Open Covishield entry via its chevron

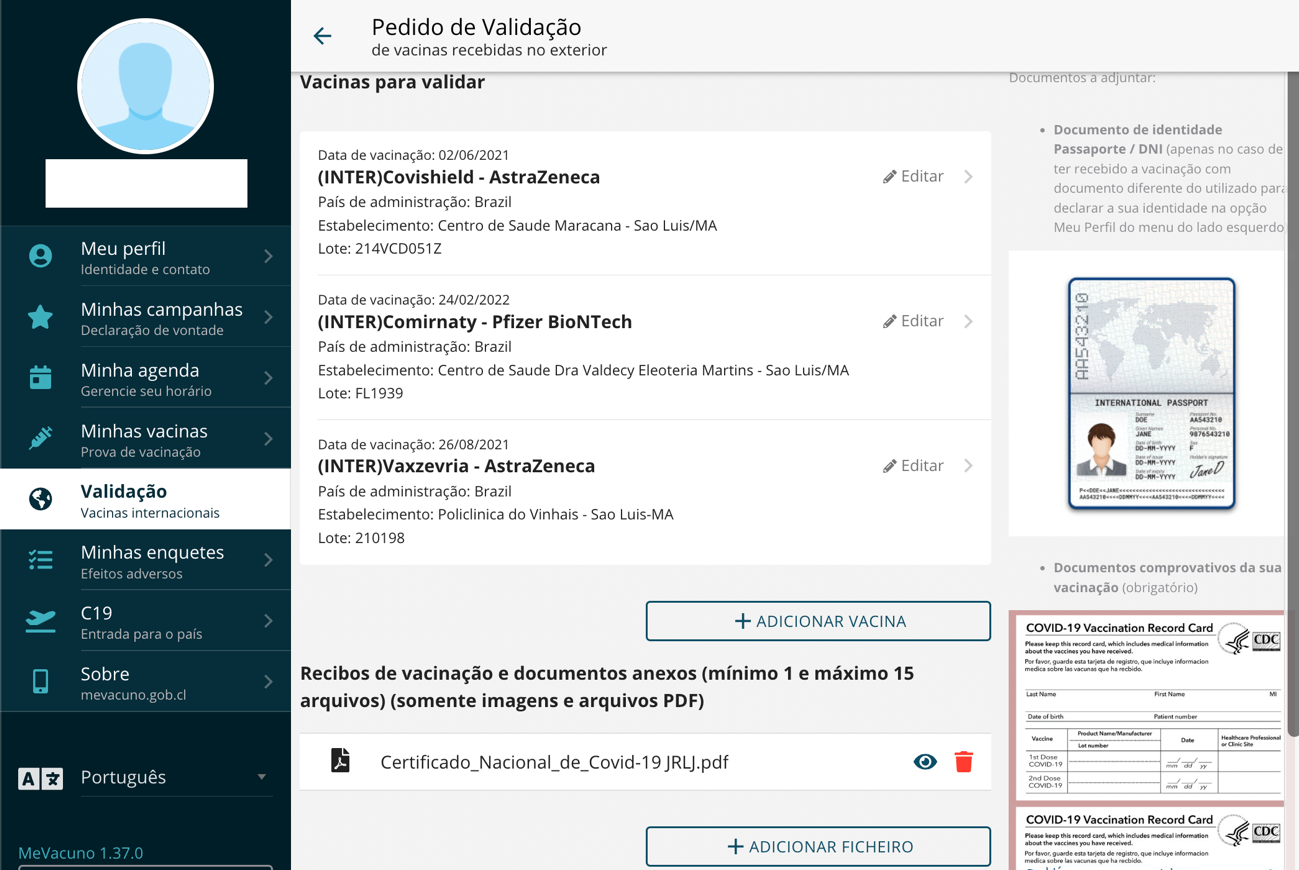point(968,177)
